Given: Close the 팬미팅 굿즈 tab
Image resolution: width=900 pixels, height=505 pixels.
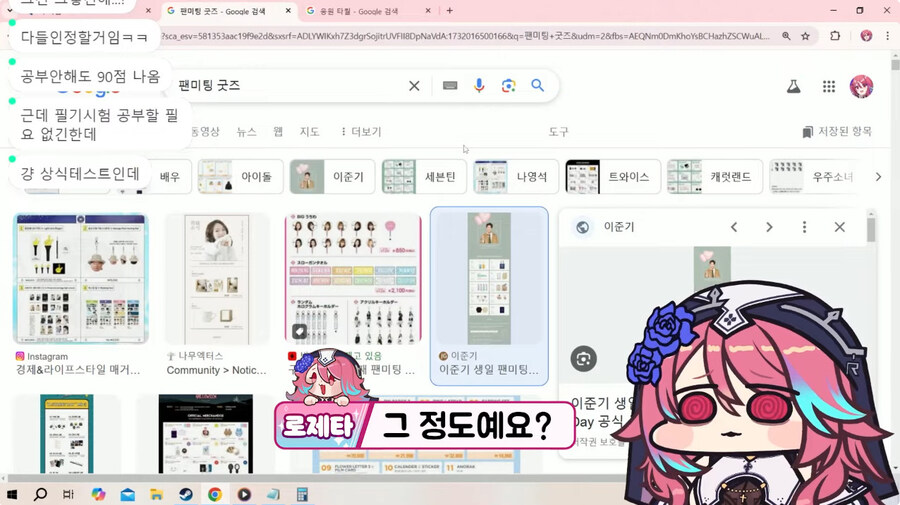Looking at the screenshot, I should (288, 11).
